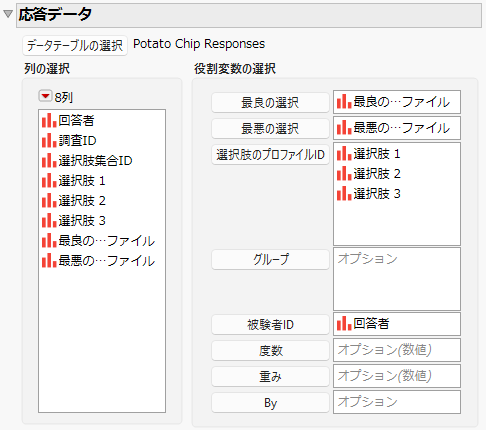The image size is (486, 430).
Task: Click the グループ role button
Action: pyautogui.click(x=270, y=259)
